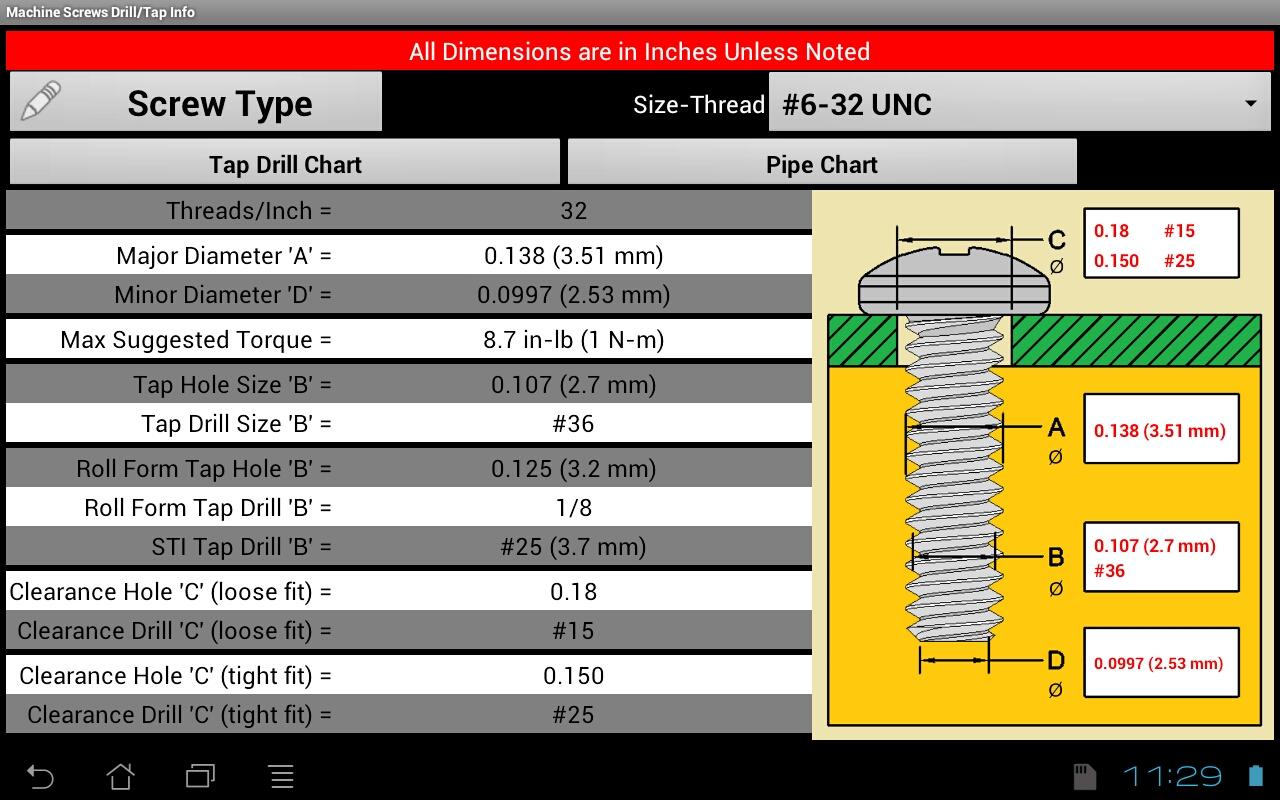Click the clock showing 11:29
1280x800 pixels.
(1172, 775)
